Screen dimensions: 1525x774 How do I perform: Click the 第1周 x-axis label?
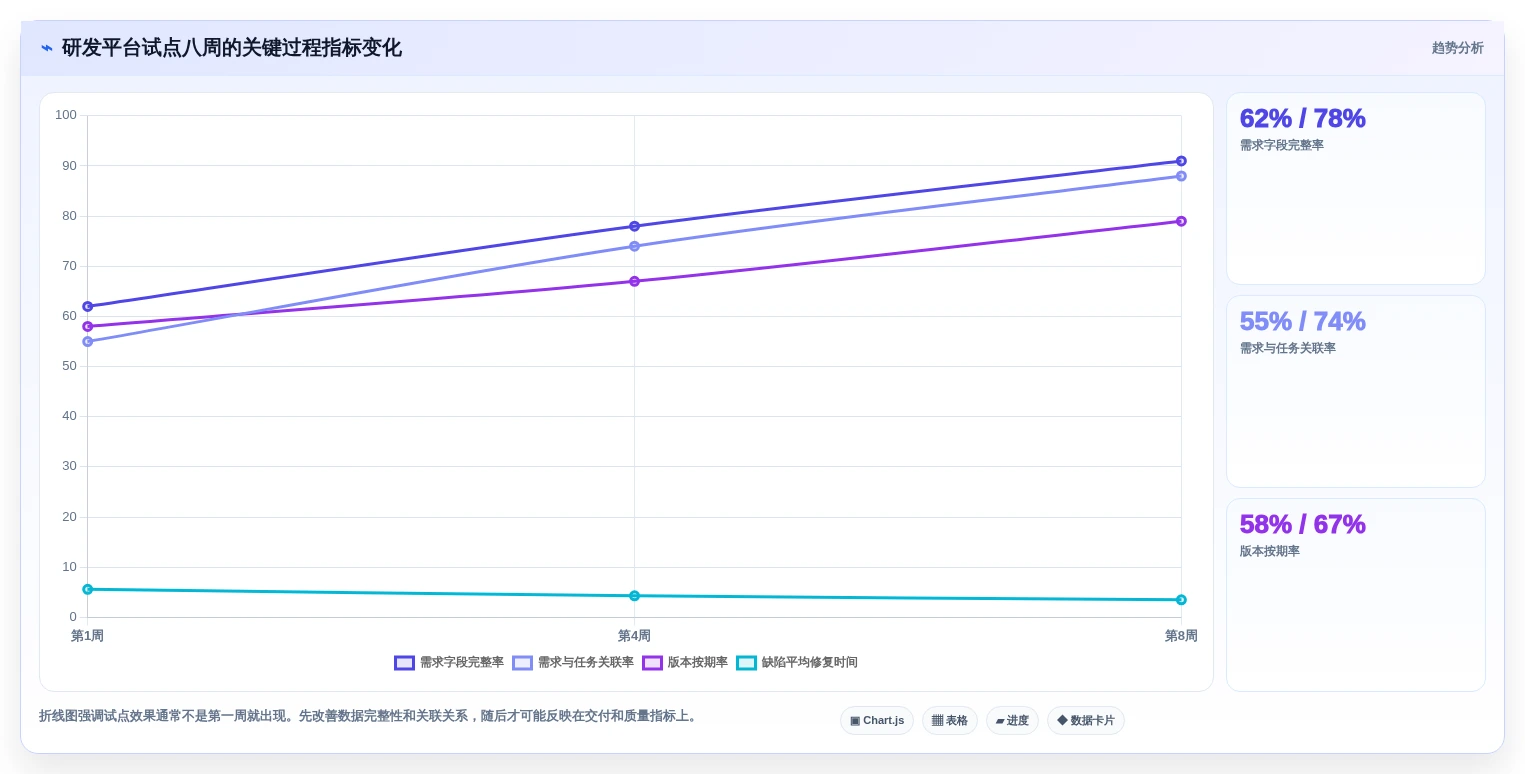coord(87,636)
